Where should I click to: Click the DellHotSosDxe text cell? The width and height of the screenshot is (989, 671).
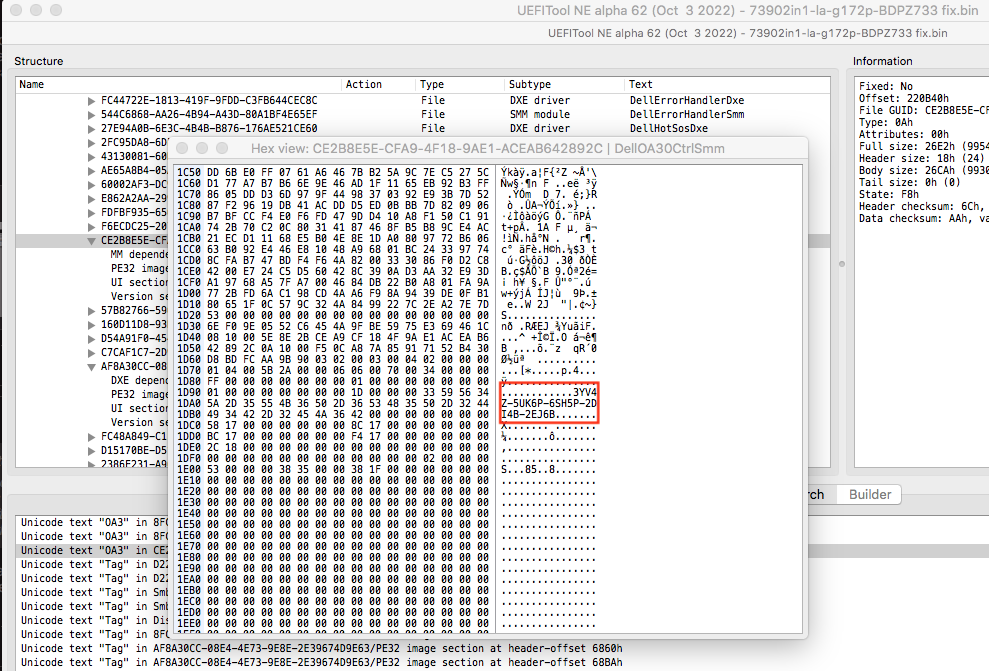[x=669, y=129]
